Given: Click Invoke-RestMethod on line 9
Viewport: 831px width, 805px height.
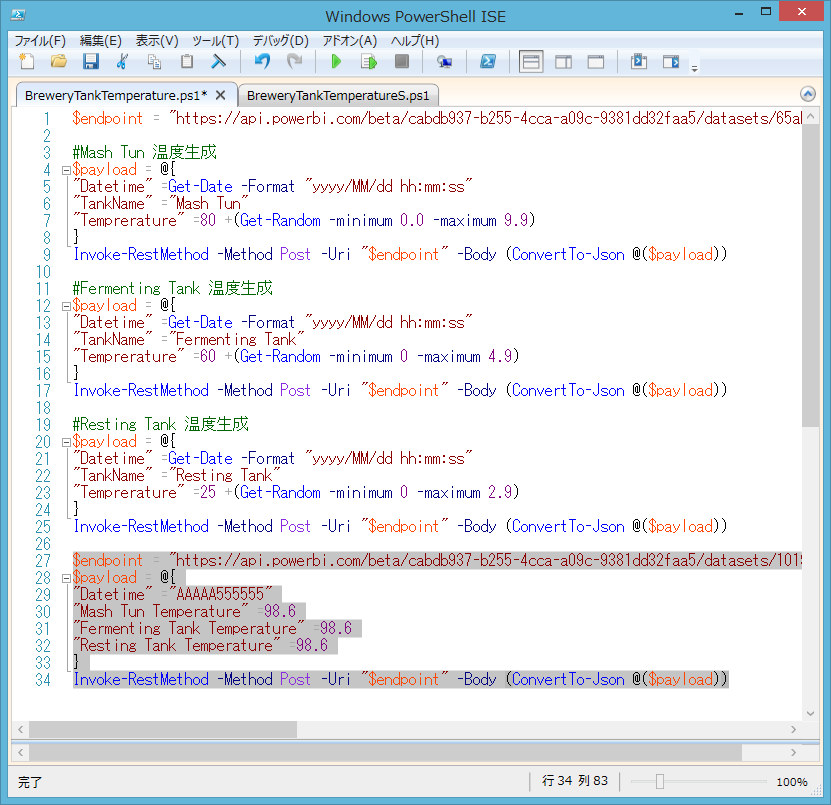Looking at the screenshot, I should click(141, 254).
